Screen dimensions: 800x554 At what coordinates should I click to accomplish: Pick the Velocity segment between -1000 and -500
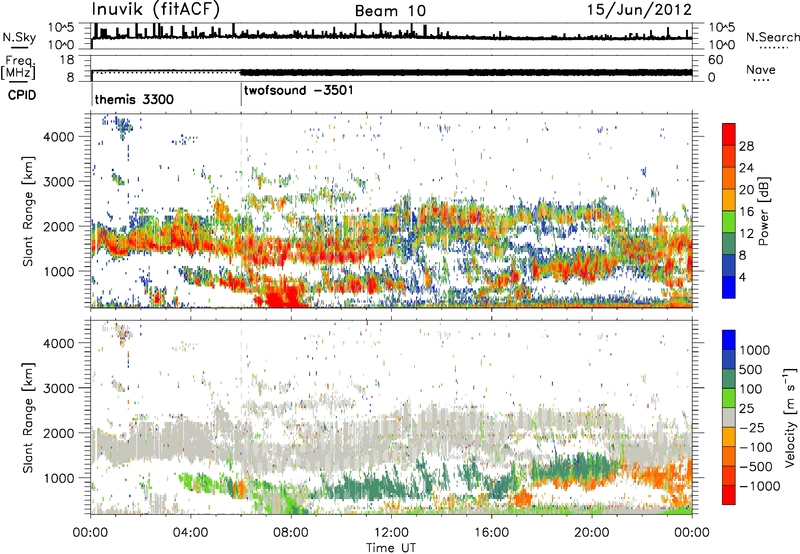coord(729,475)
